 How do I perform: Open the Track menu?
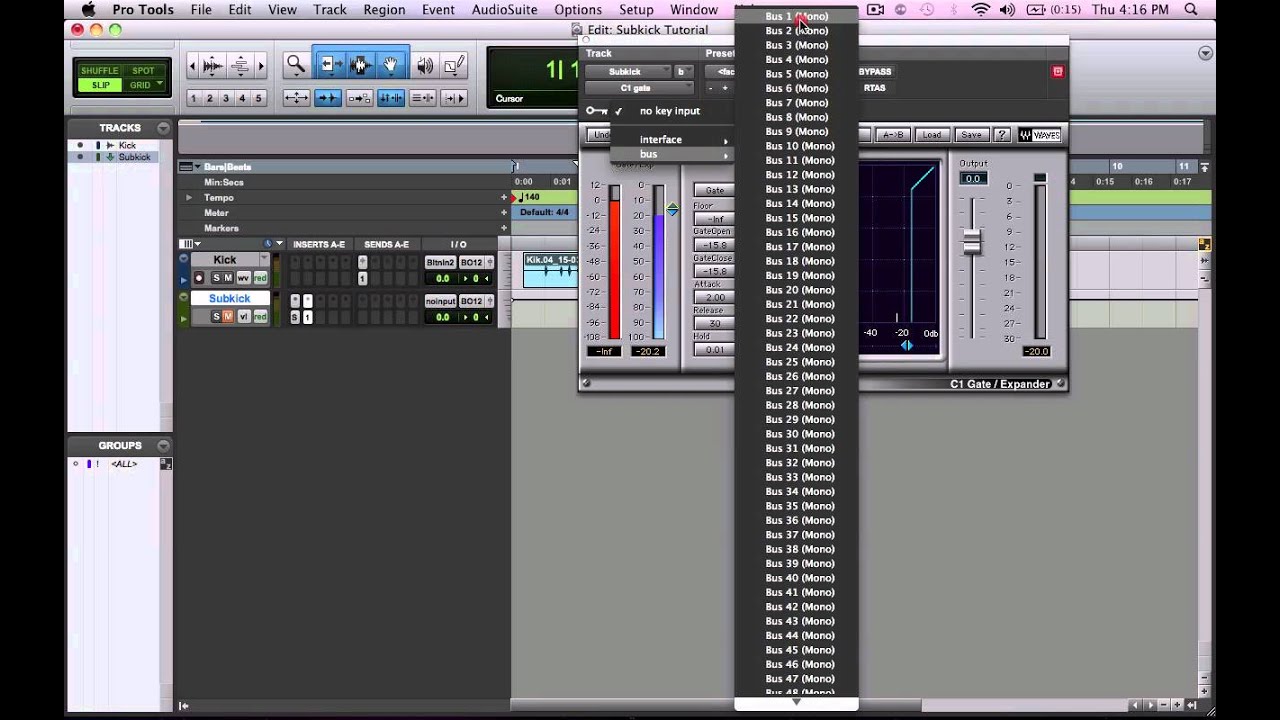pyautogui.click(x=329, y=10)
